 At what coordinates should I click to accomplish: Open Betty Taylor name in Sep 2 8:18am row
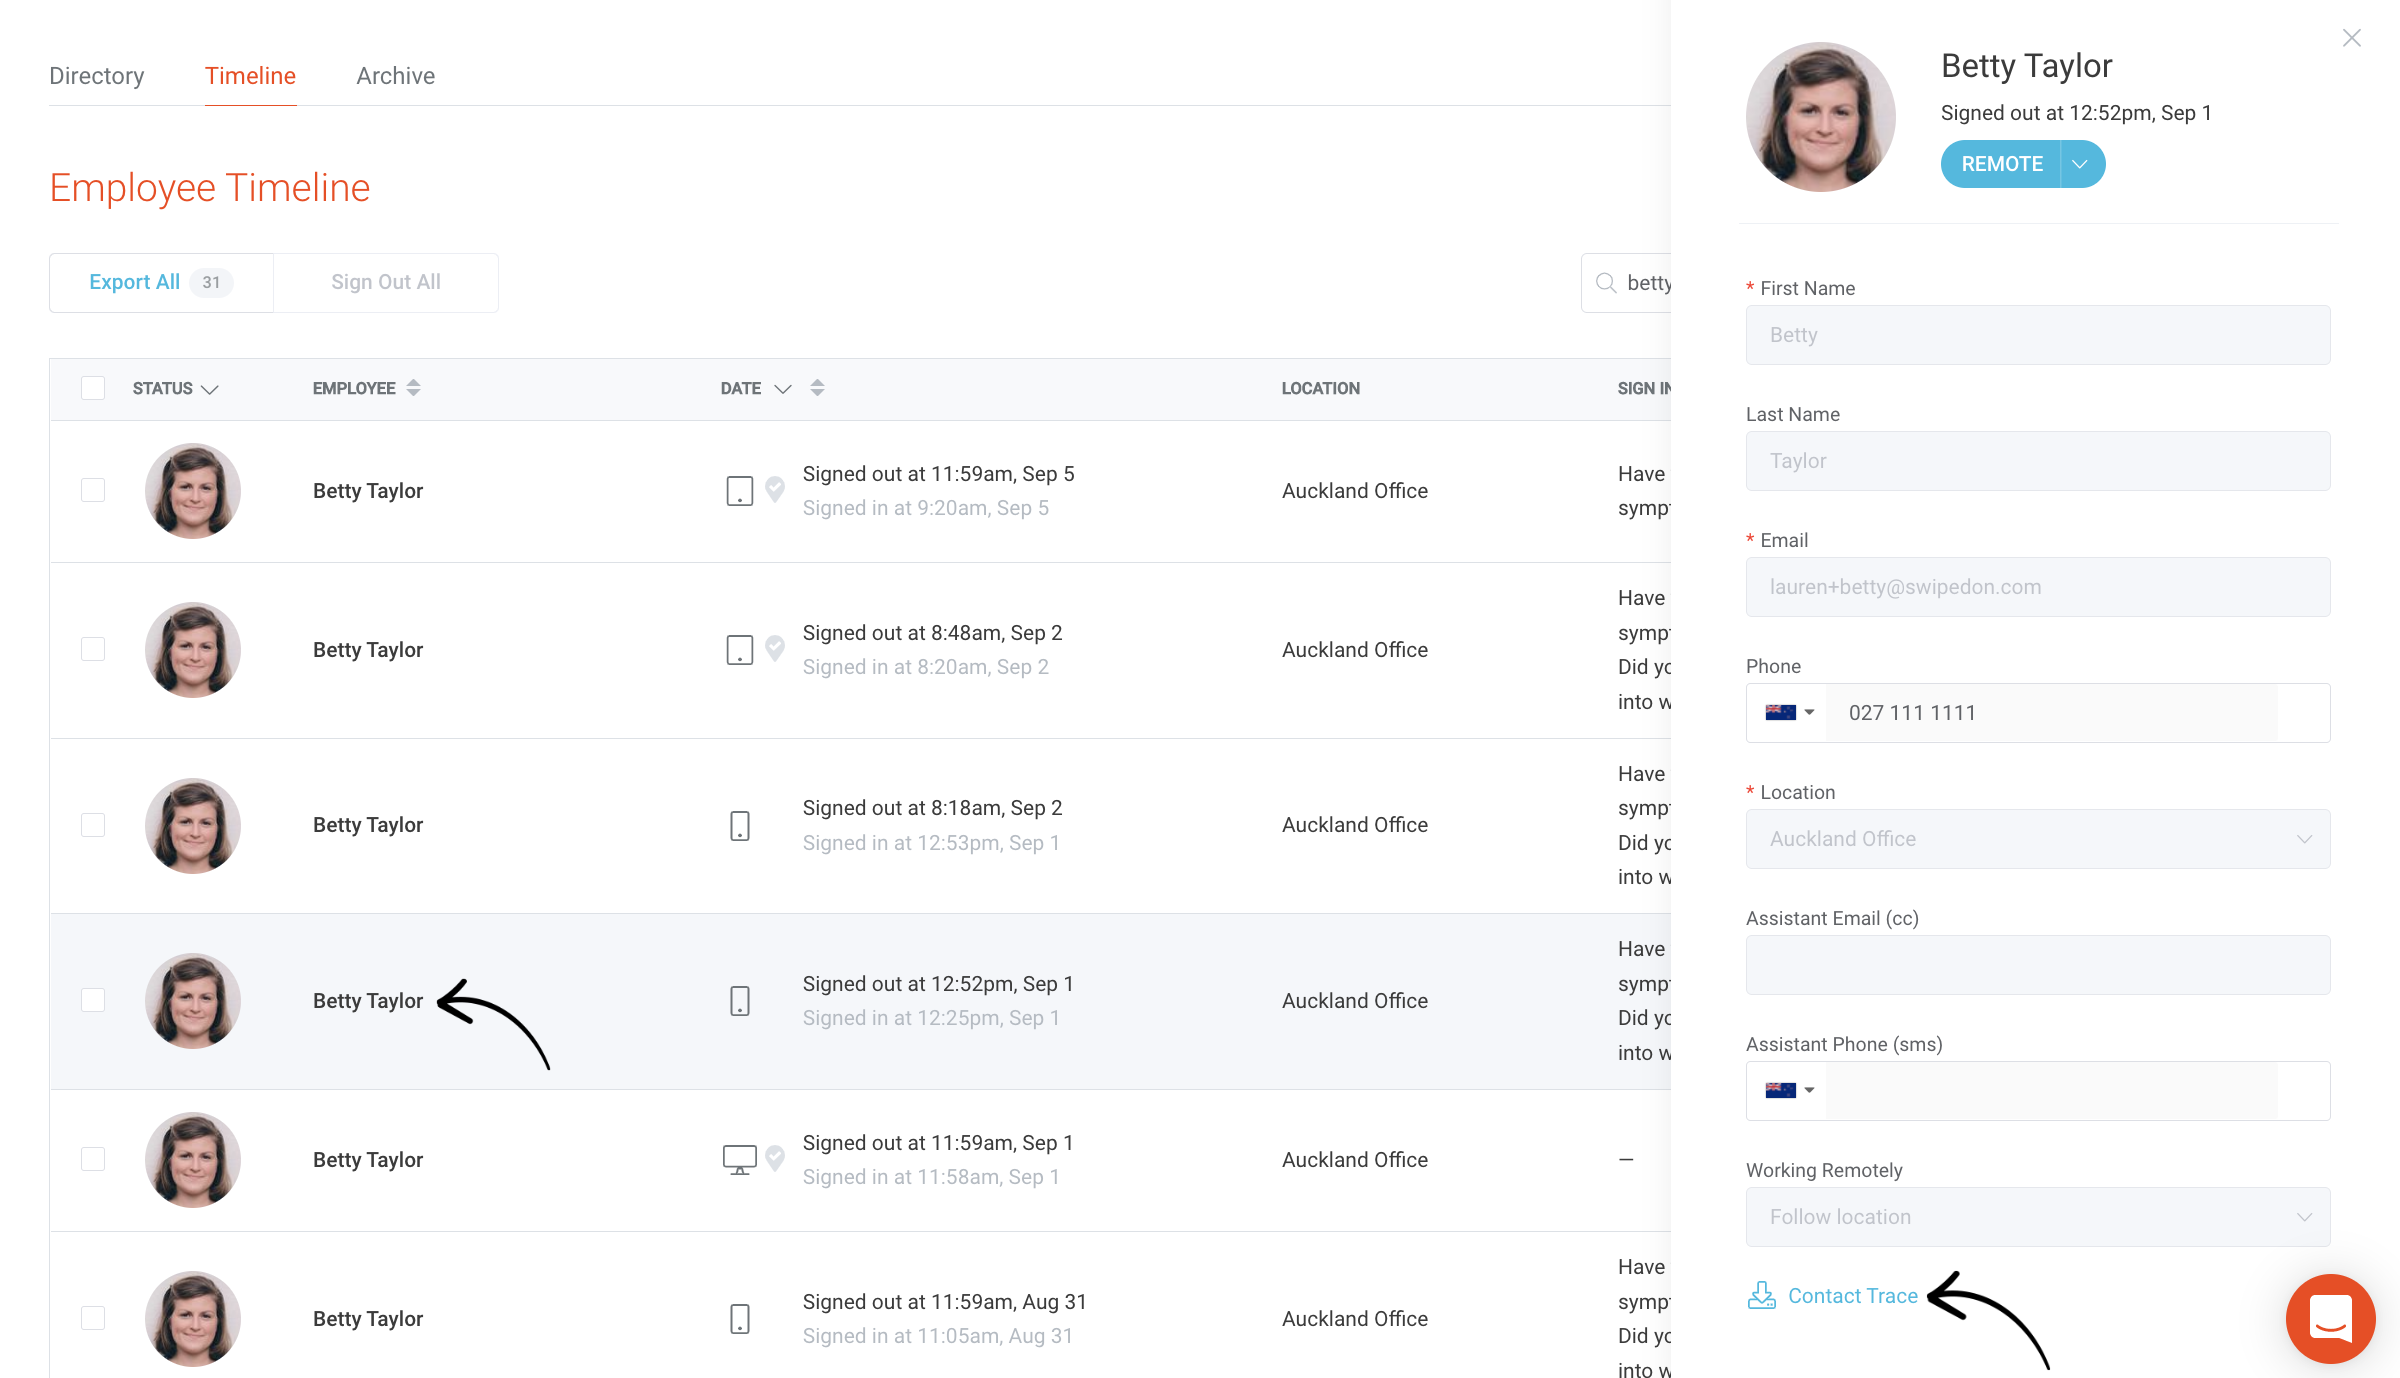(368, 825)
